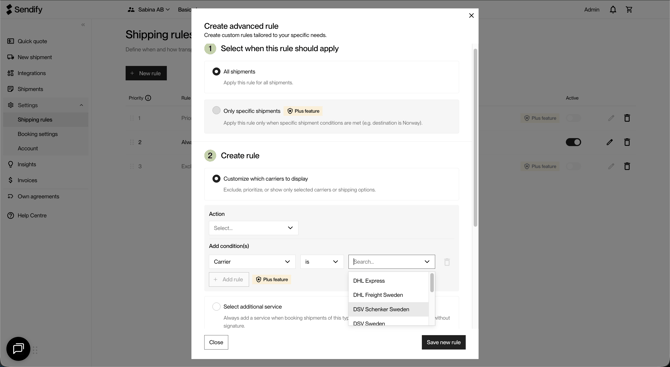Edit rule 3 with pencil icon
The image size is (670, 367).
tap(611, 166)
